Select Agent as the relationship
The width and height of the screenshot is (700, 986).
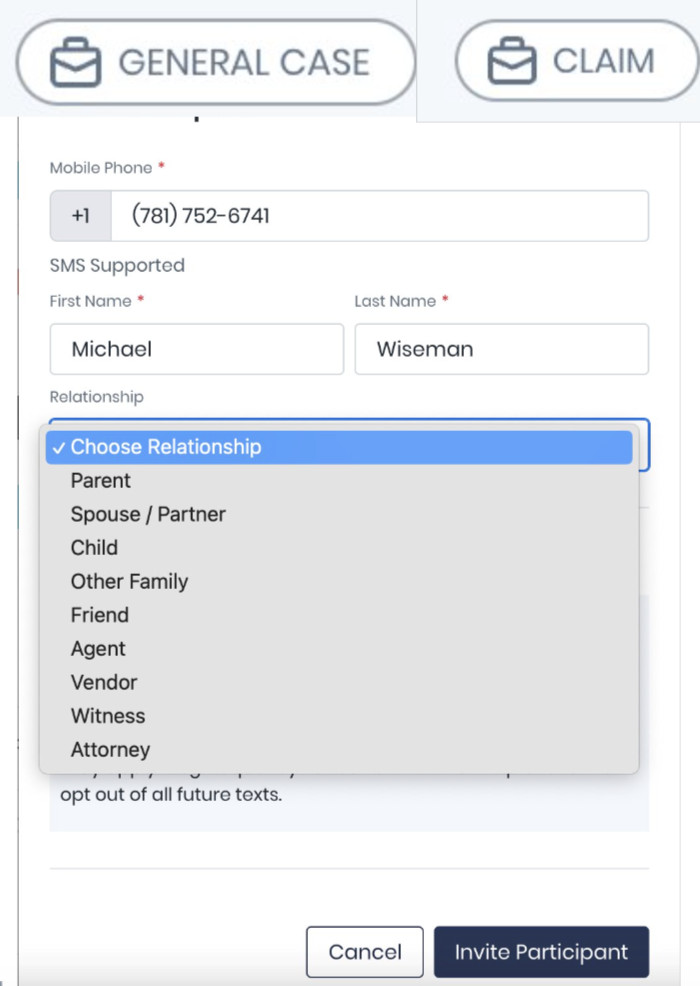click(98, 649)
